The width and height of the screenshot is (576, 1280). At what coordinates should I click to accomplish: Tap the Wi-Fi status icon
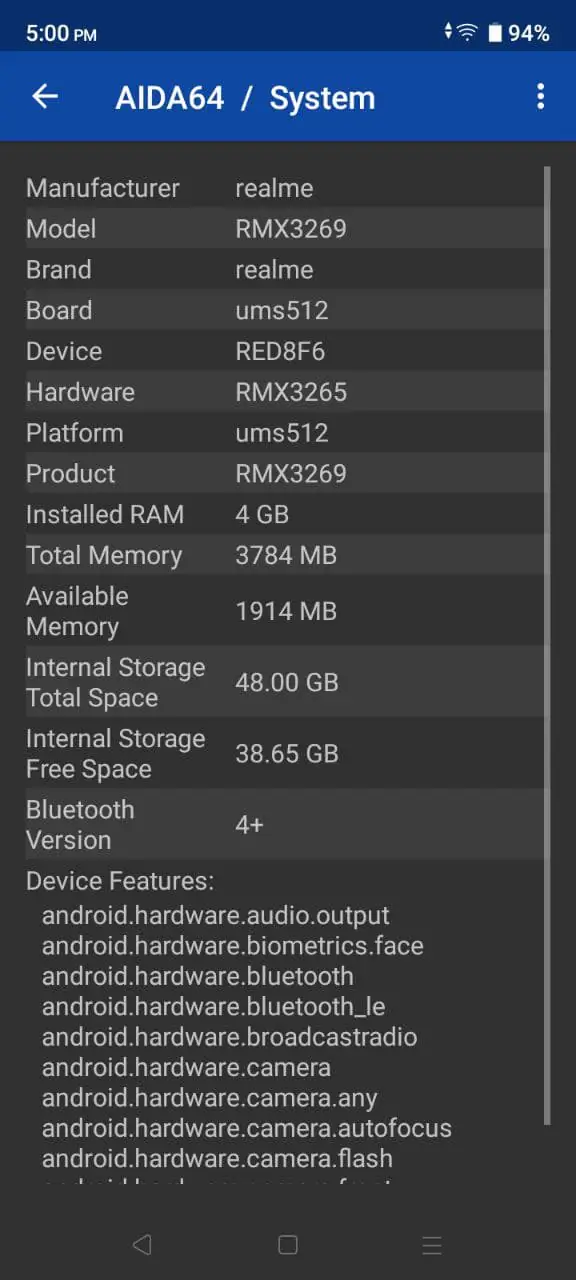click(467, 33)
